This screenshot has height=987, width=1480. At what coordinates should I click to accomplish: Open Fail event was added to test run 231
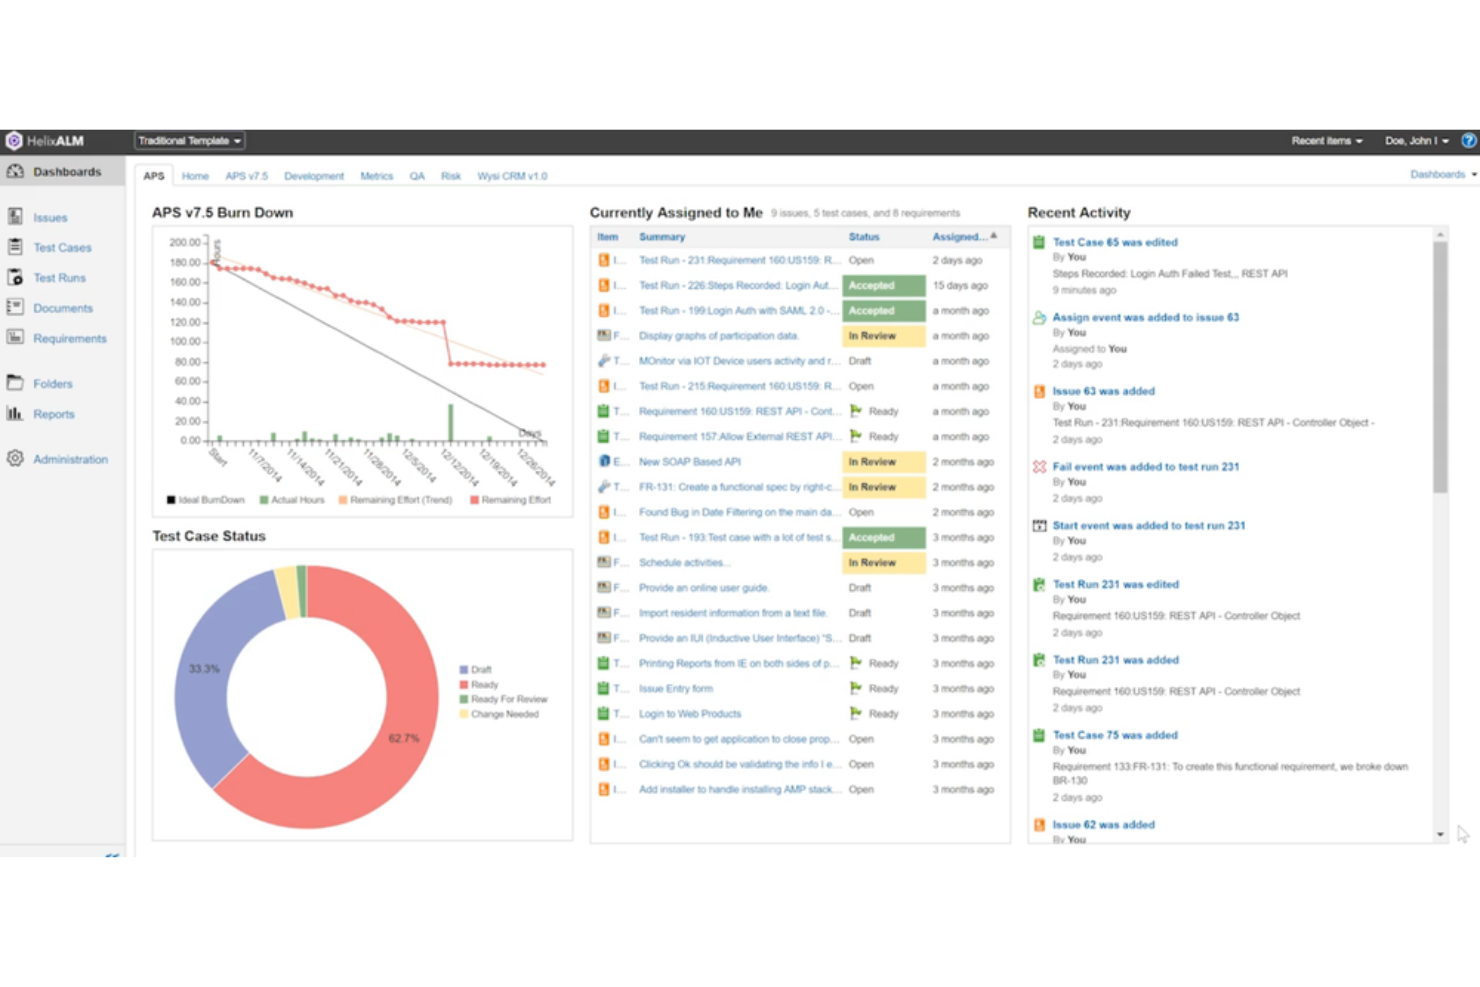click(x=1145, y=467)
